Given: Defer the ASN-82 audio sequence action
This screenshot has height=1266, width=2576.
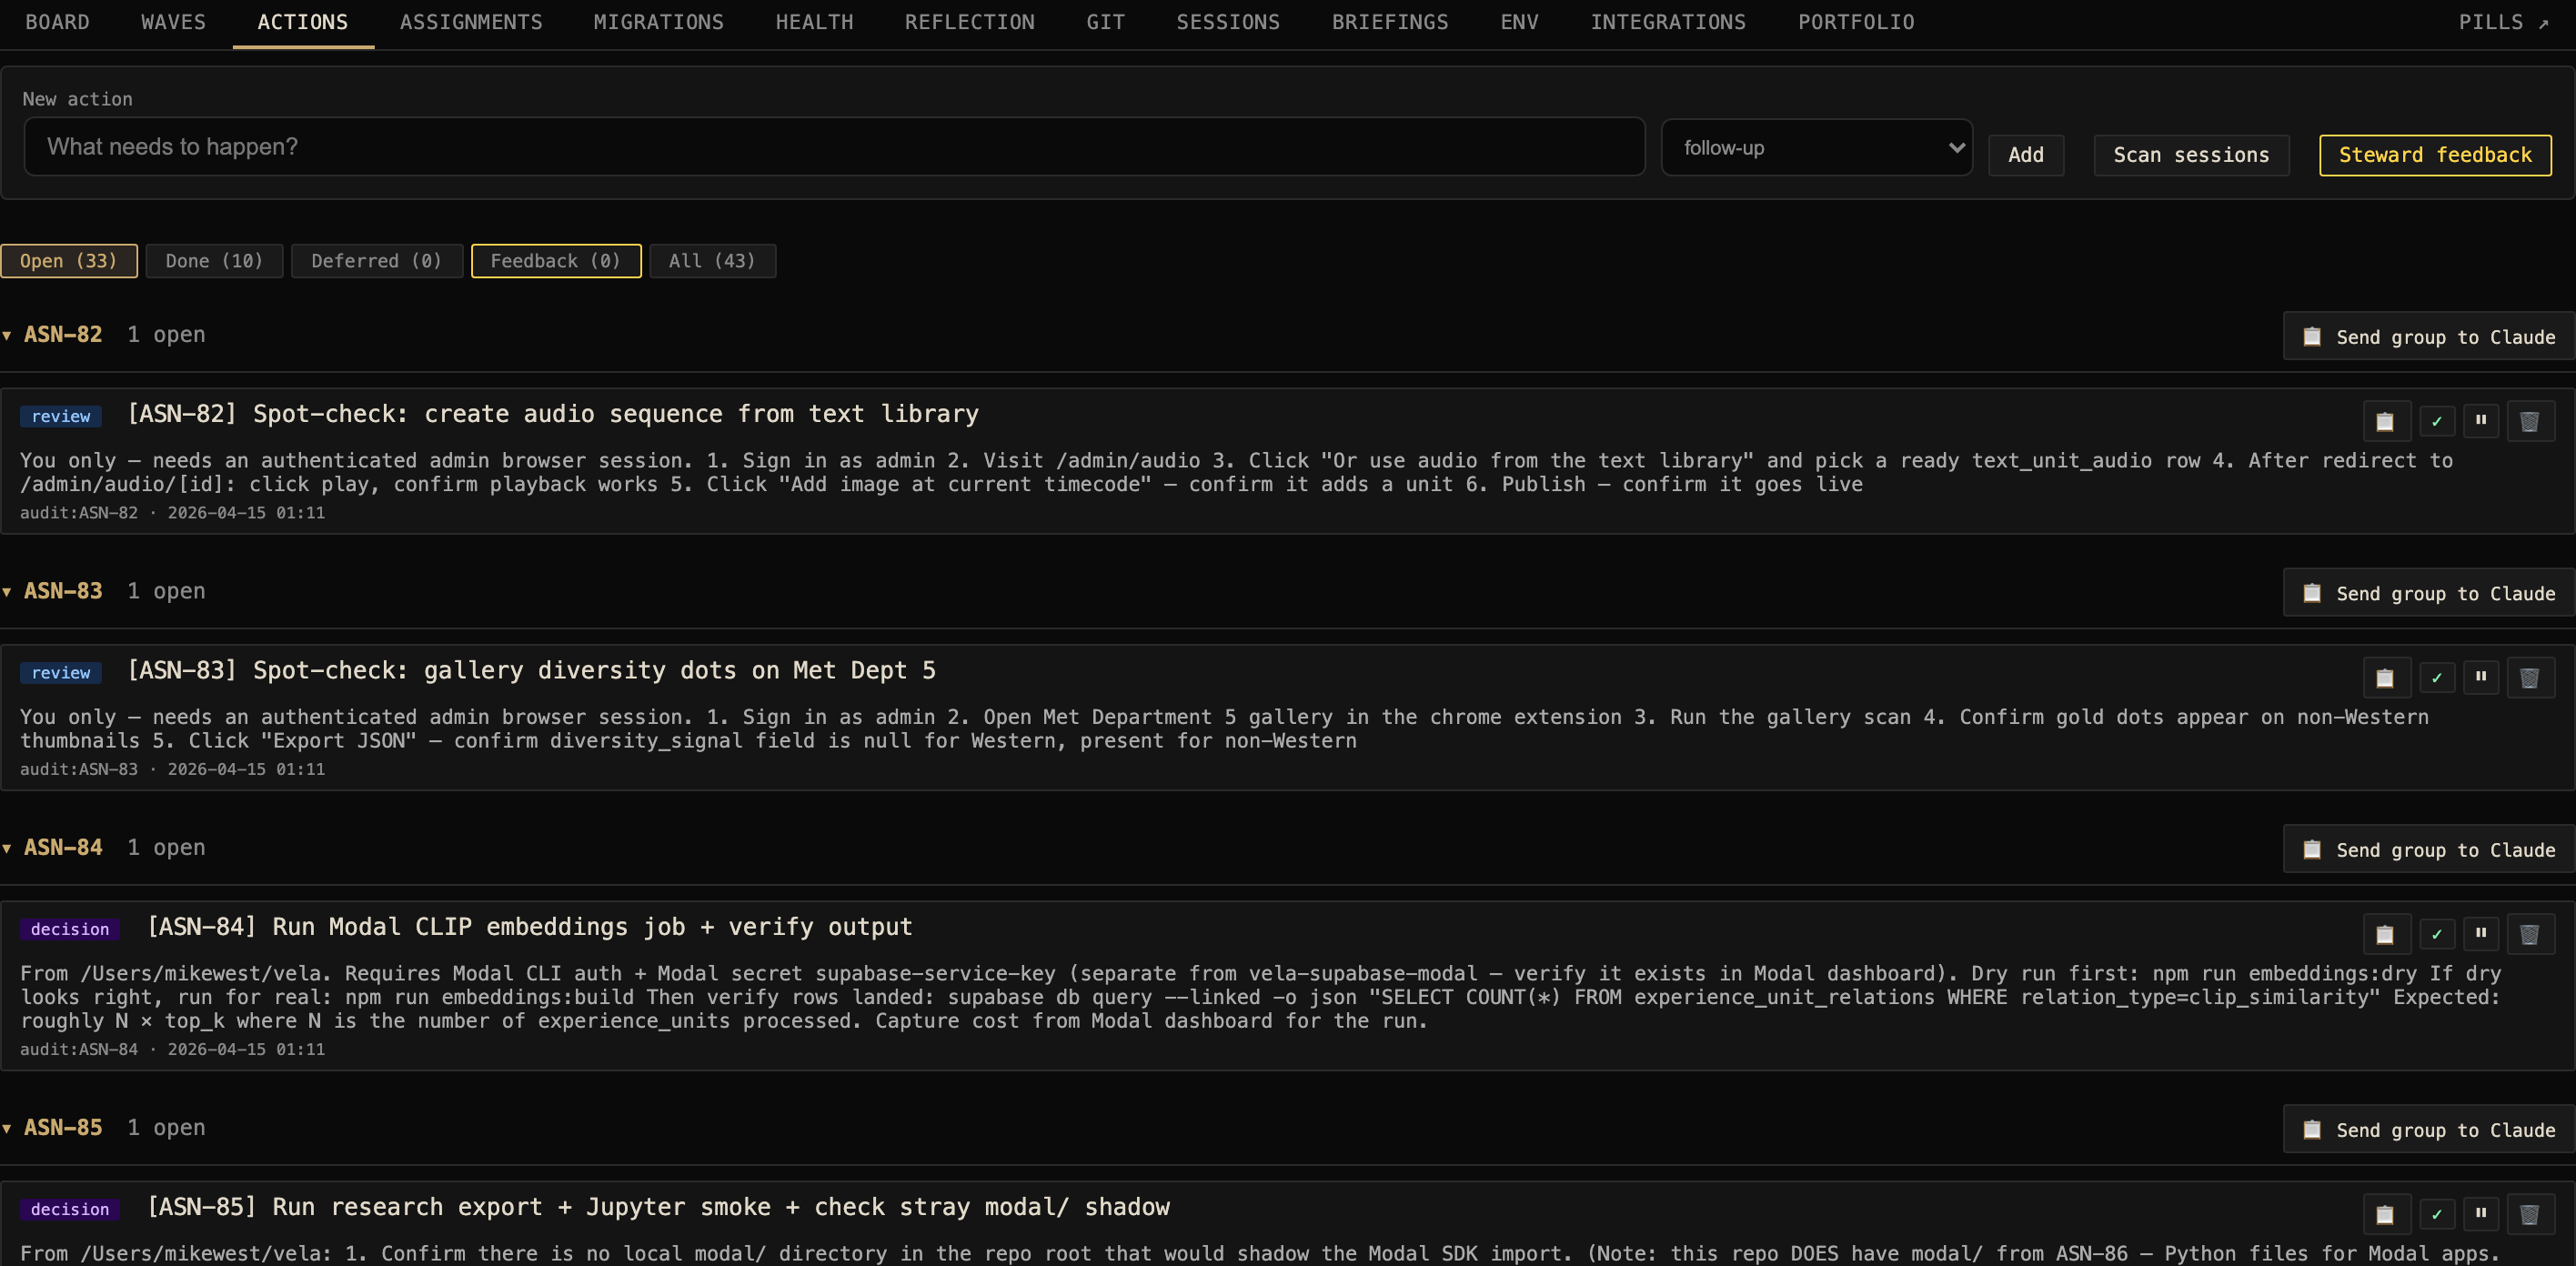Looking at the screenshot, I should [x=2481, y=421].
